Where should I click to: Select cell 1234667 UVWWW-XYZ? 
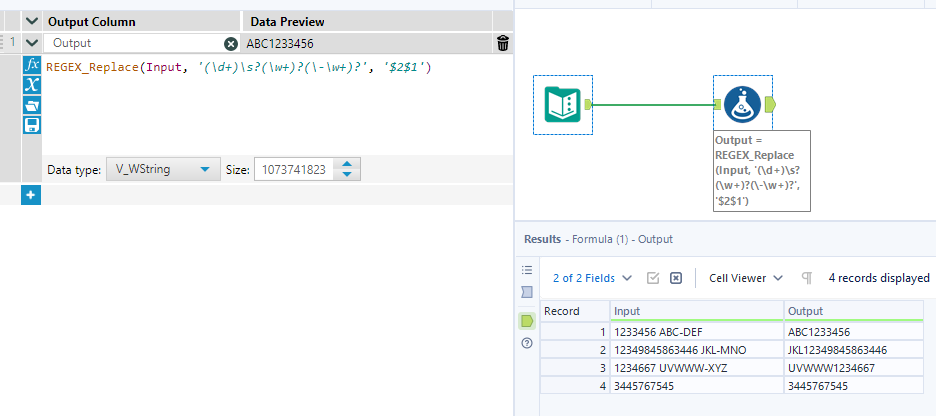(697, 368)
